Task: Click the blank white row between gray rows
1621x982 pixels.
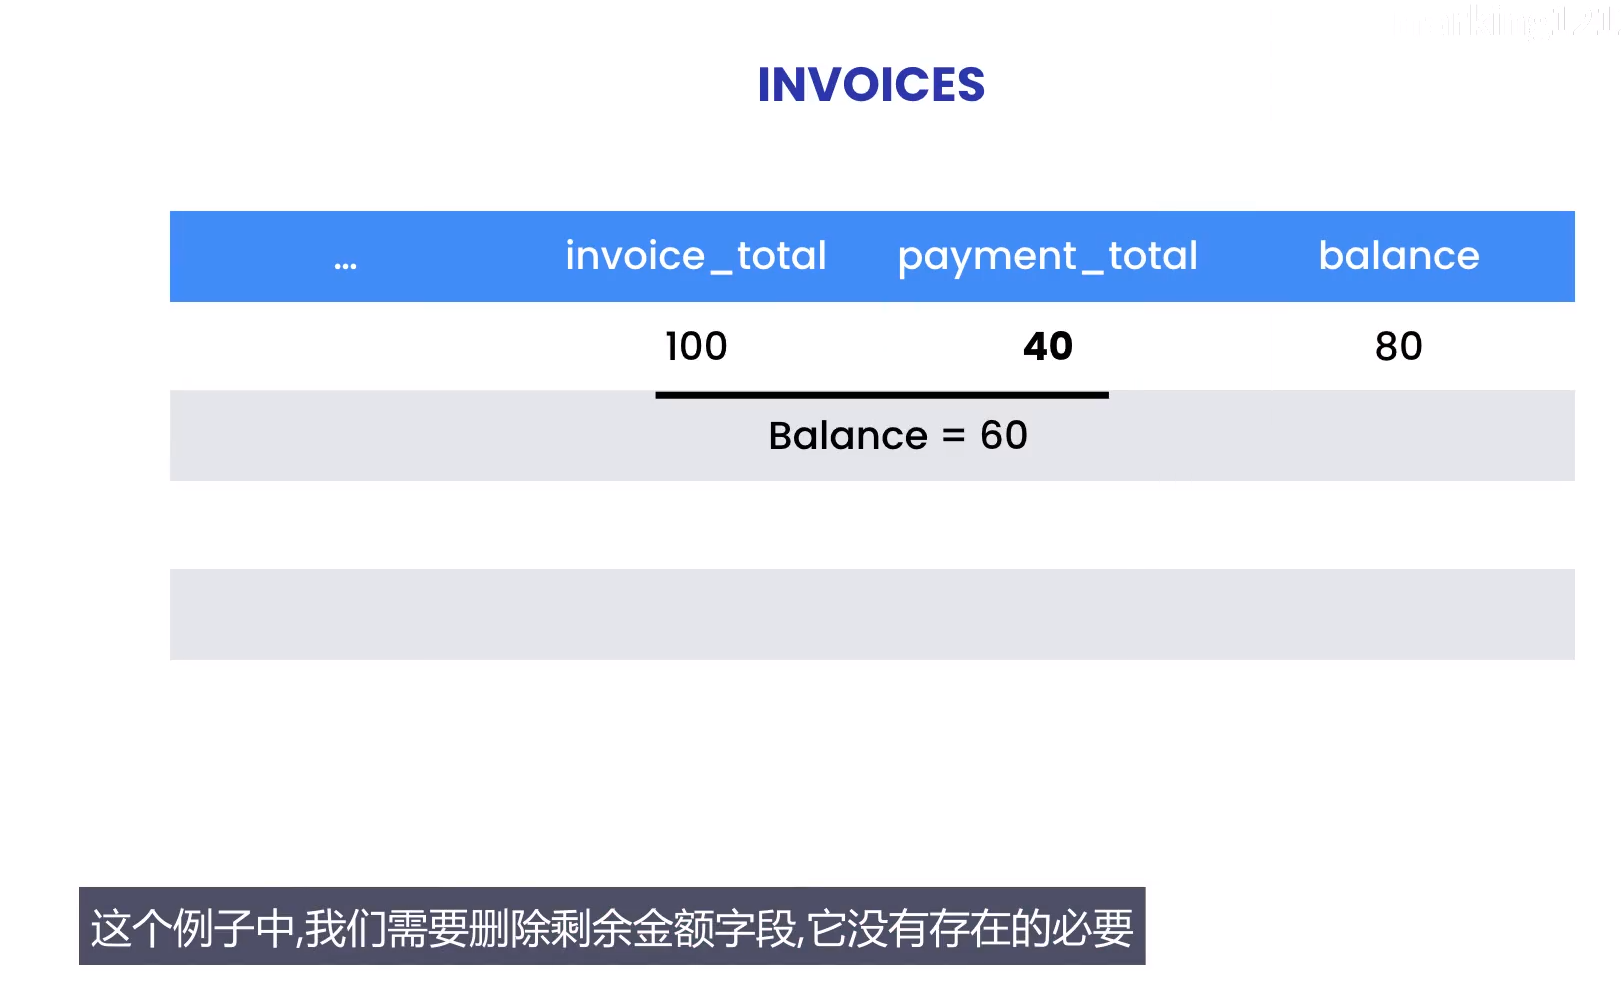Action: [x=871, y=524]
